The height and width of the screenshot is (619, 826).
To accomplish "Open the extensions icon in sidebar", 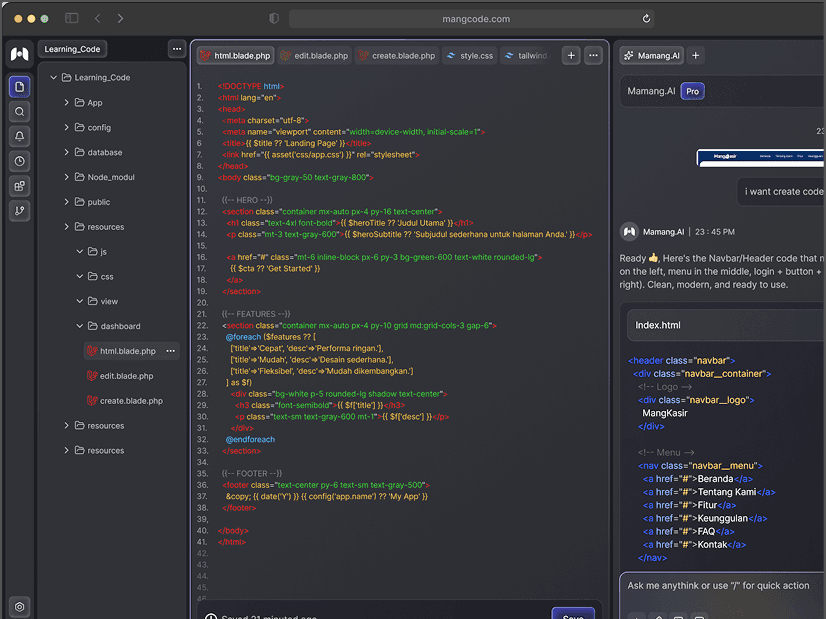I will click(19, 186).
